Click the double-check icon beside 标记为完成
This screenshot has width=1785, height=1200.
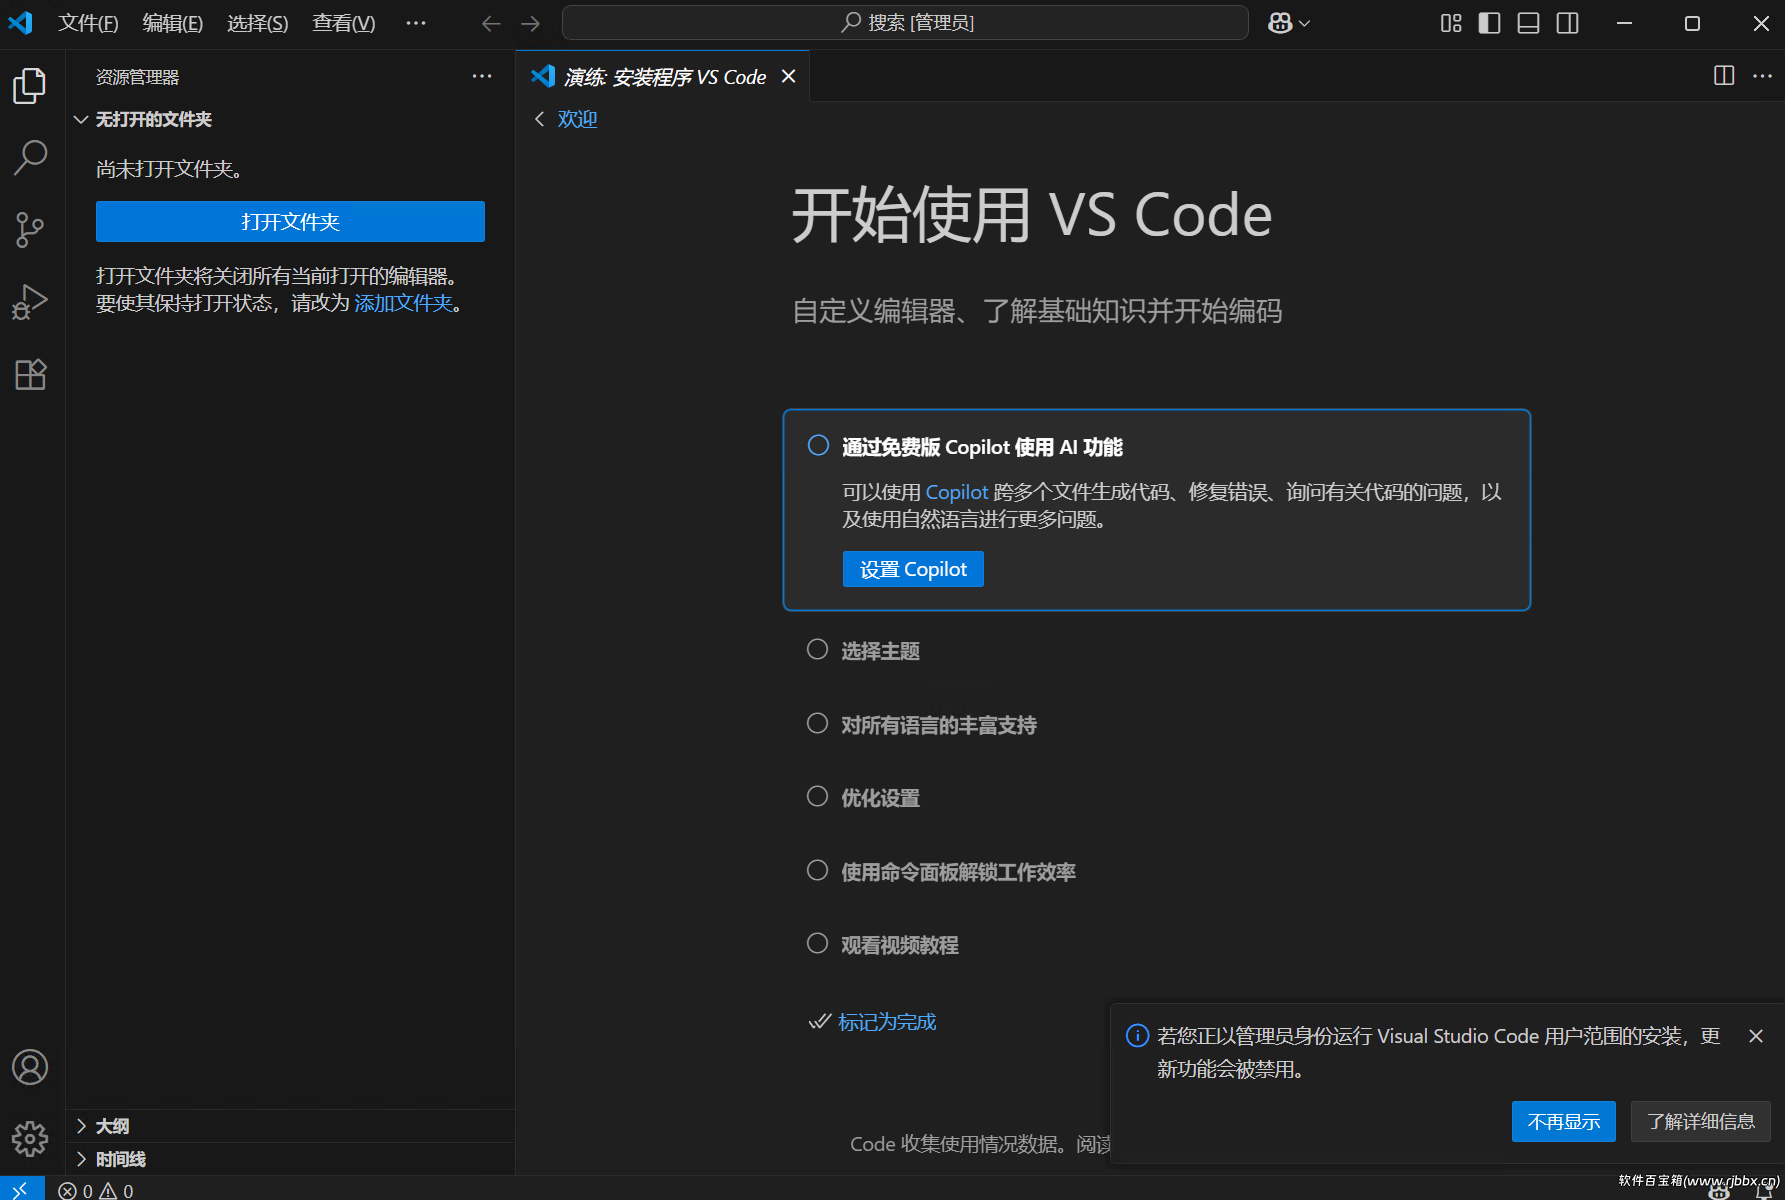click(x=819, y=1021)
